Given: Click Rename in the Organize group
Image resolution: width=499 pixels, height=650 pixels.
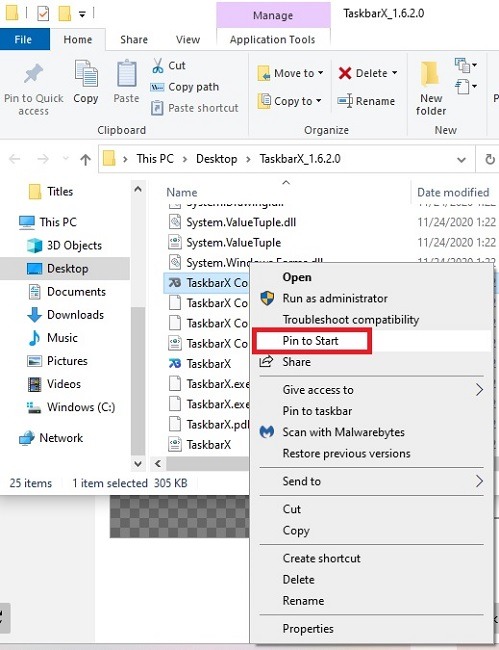Looking at the screenshot, I should point(366,101).
